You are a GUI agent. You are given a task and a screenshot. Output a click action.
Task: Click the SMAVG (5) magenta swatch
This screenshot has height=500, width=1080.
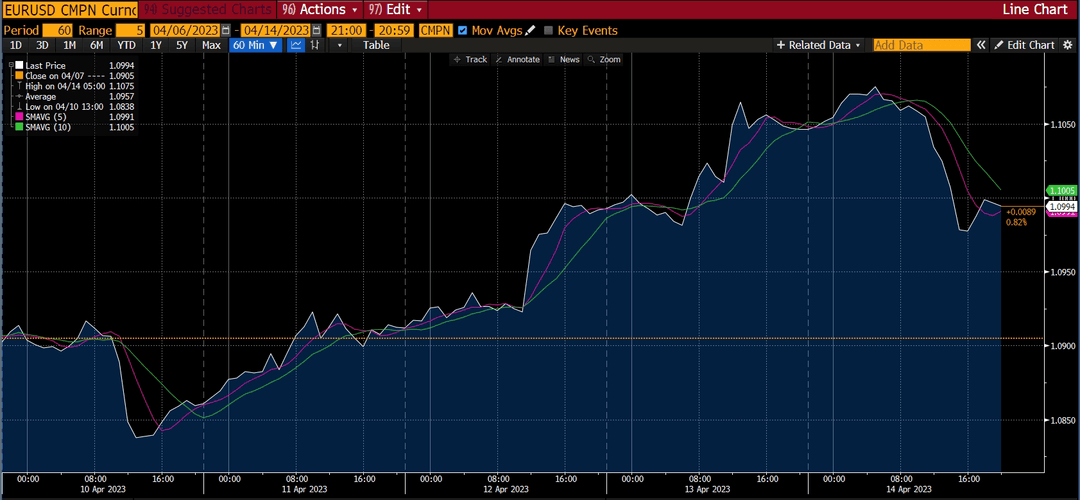(x=19, y=117)
